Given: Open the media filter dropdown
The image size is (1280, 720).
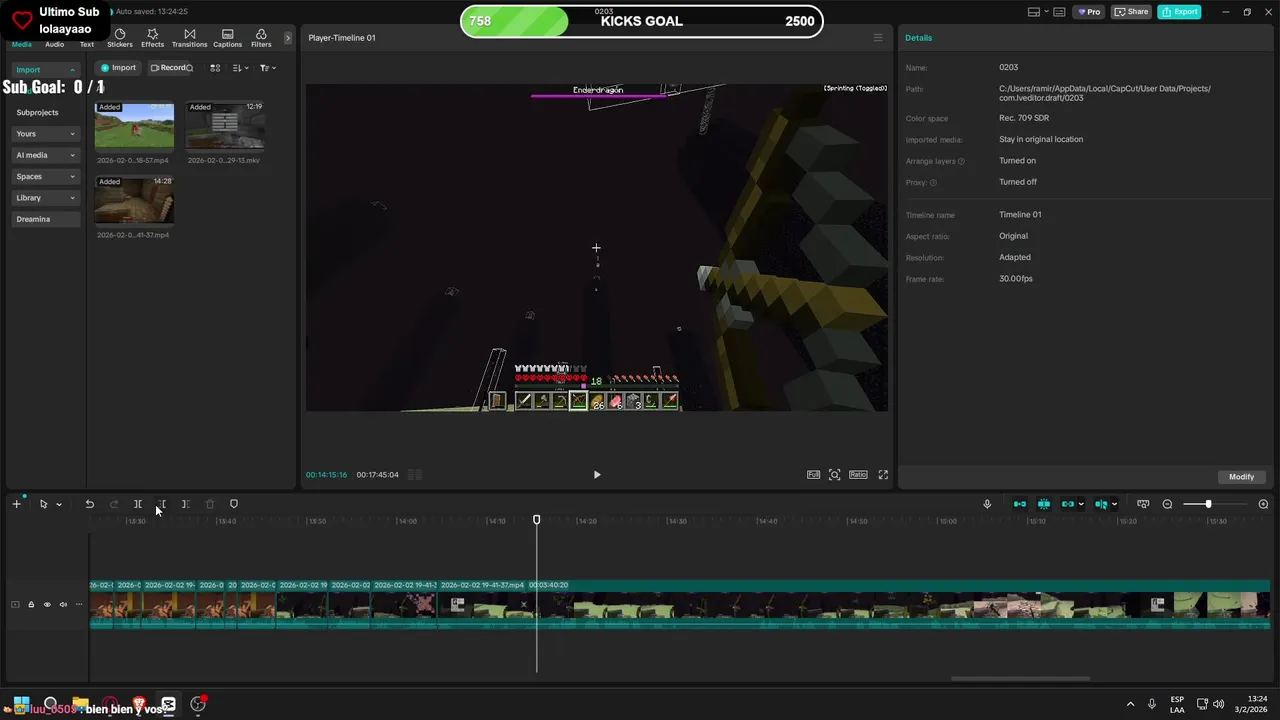Looking at the screenshot, I should coord(267,68).
